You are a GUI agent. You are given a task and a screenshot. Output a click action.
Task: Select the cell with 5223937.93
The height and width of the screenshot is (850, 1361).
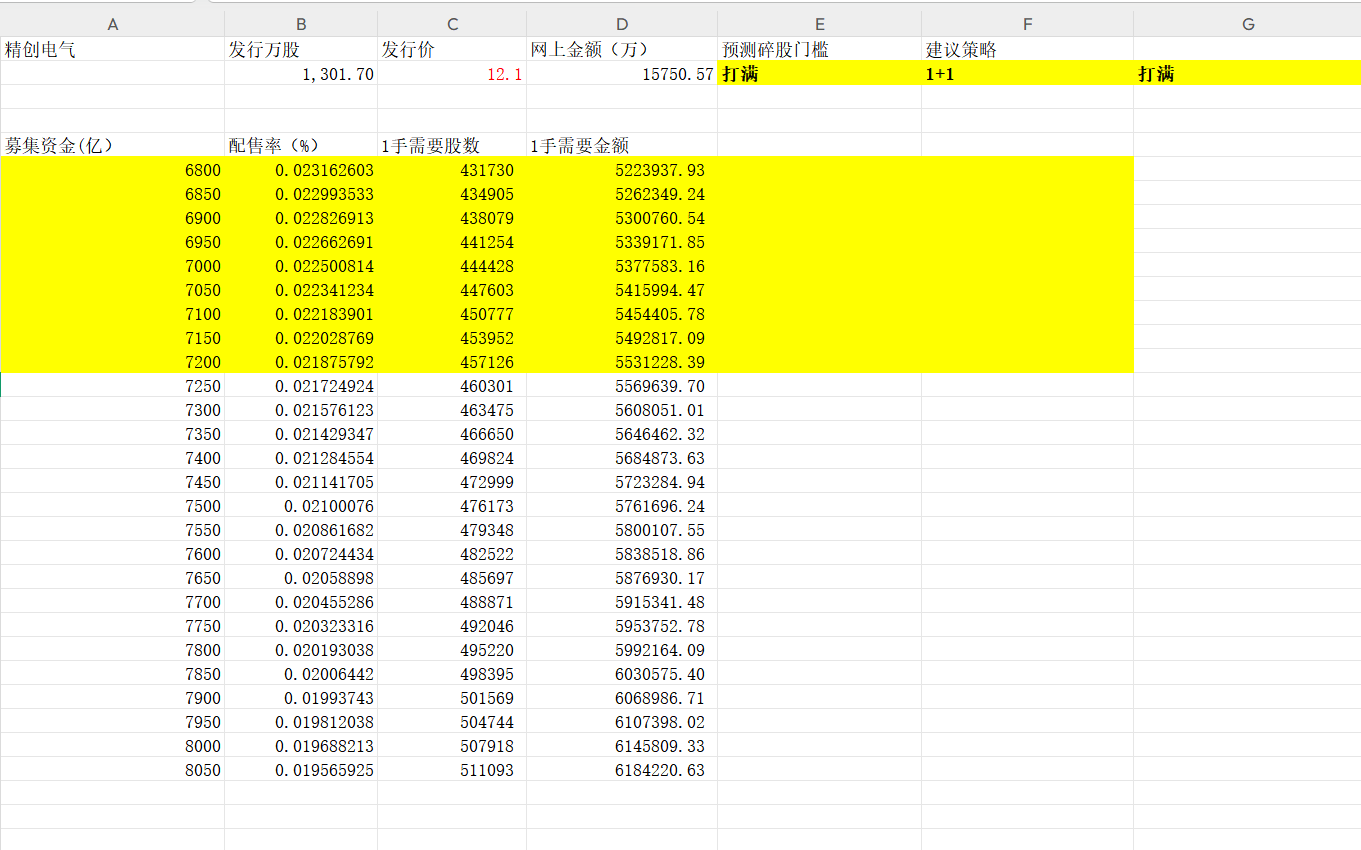622,170
